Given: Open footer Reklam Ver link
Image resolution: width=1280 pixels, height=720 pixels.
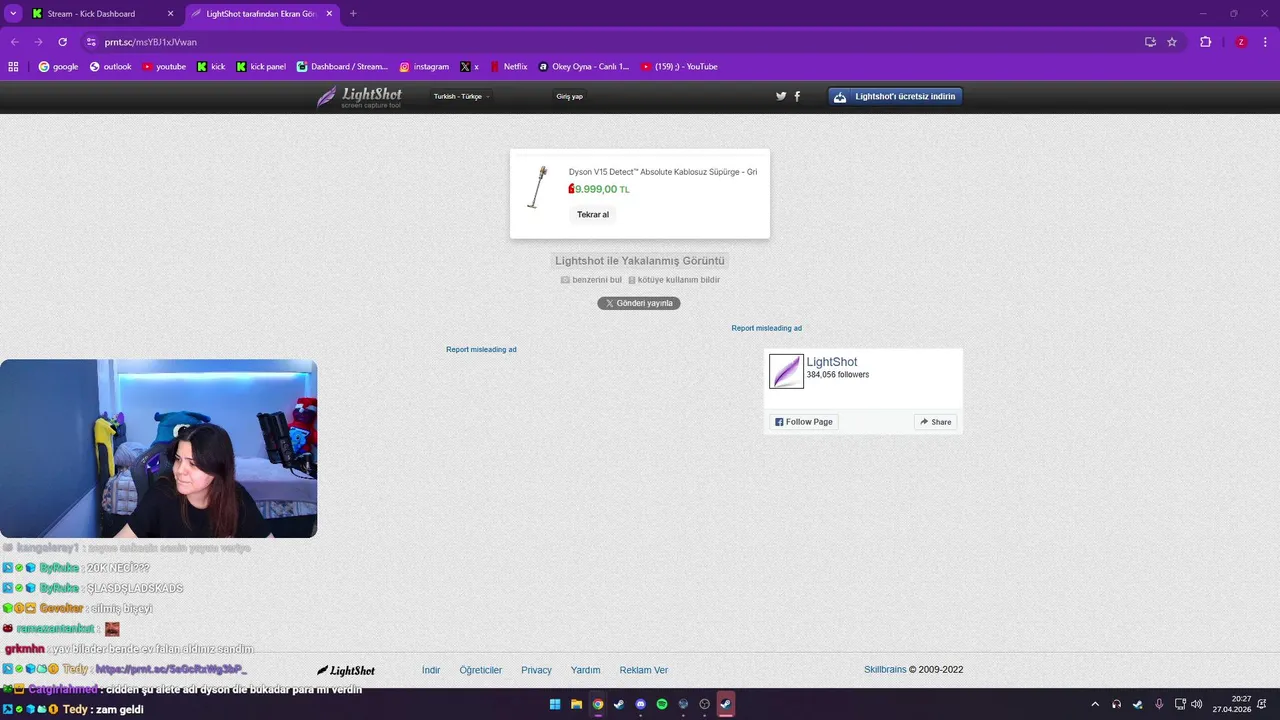Looking at the screenshot, I should click(644, 670).
